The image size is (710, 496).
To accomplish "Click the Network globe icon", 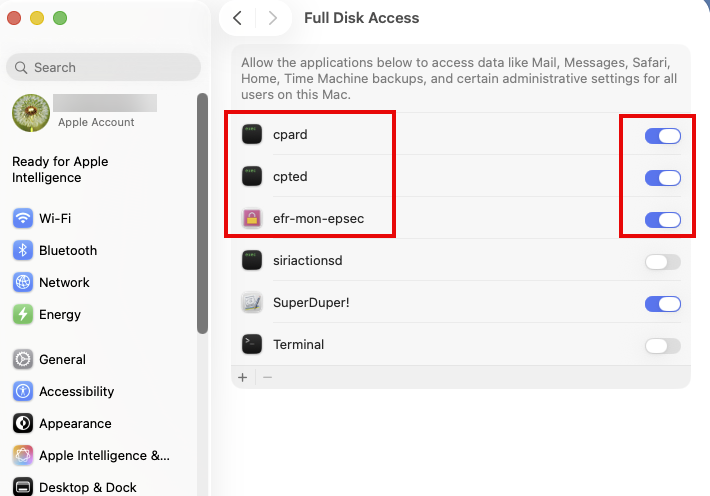I will [23, 282].
